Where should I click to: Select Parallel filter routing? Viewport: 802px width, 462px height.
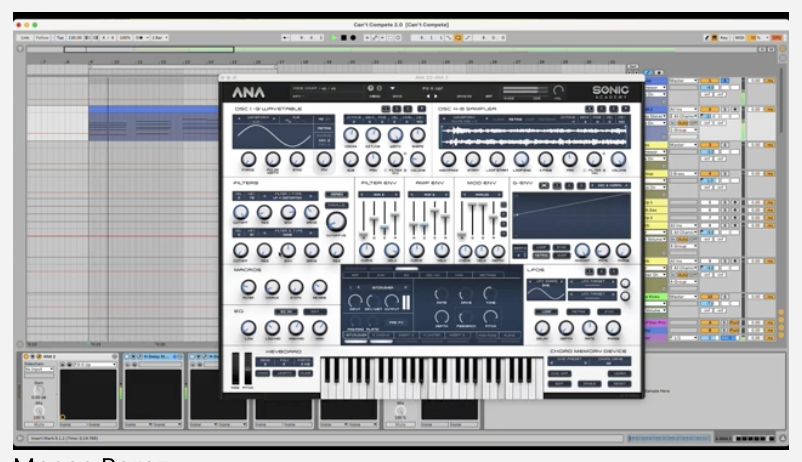point(337,205)
